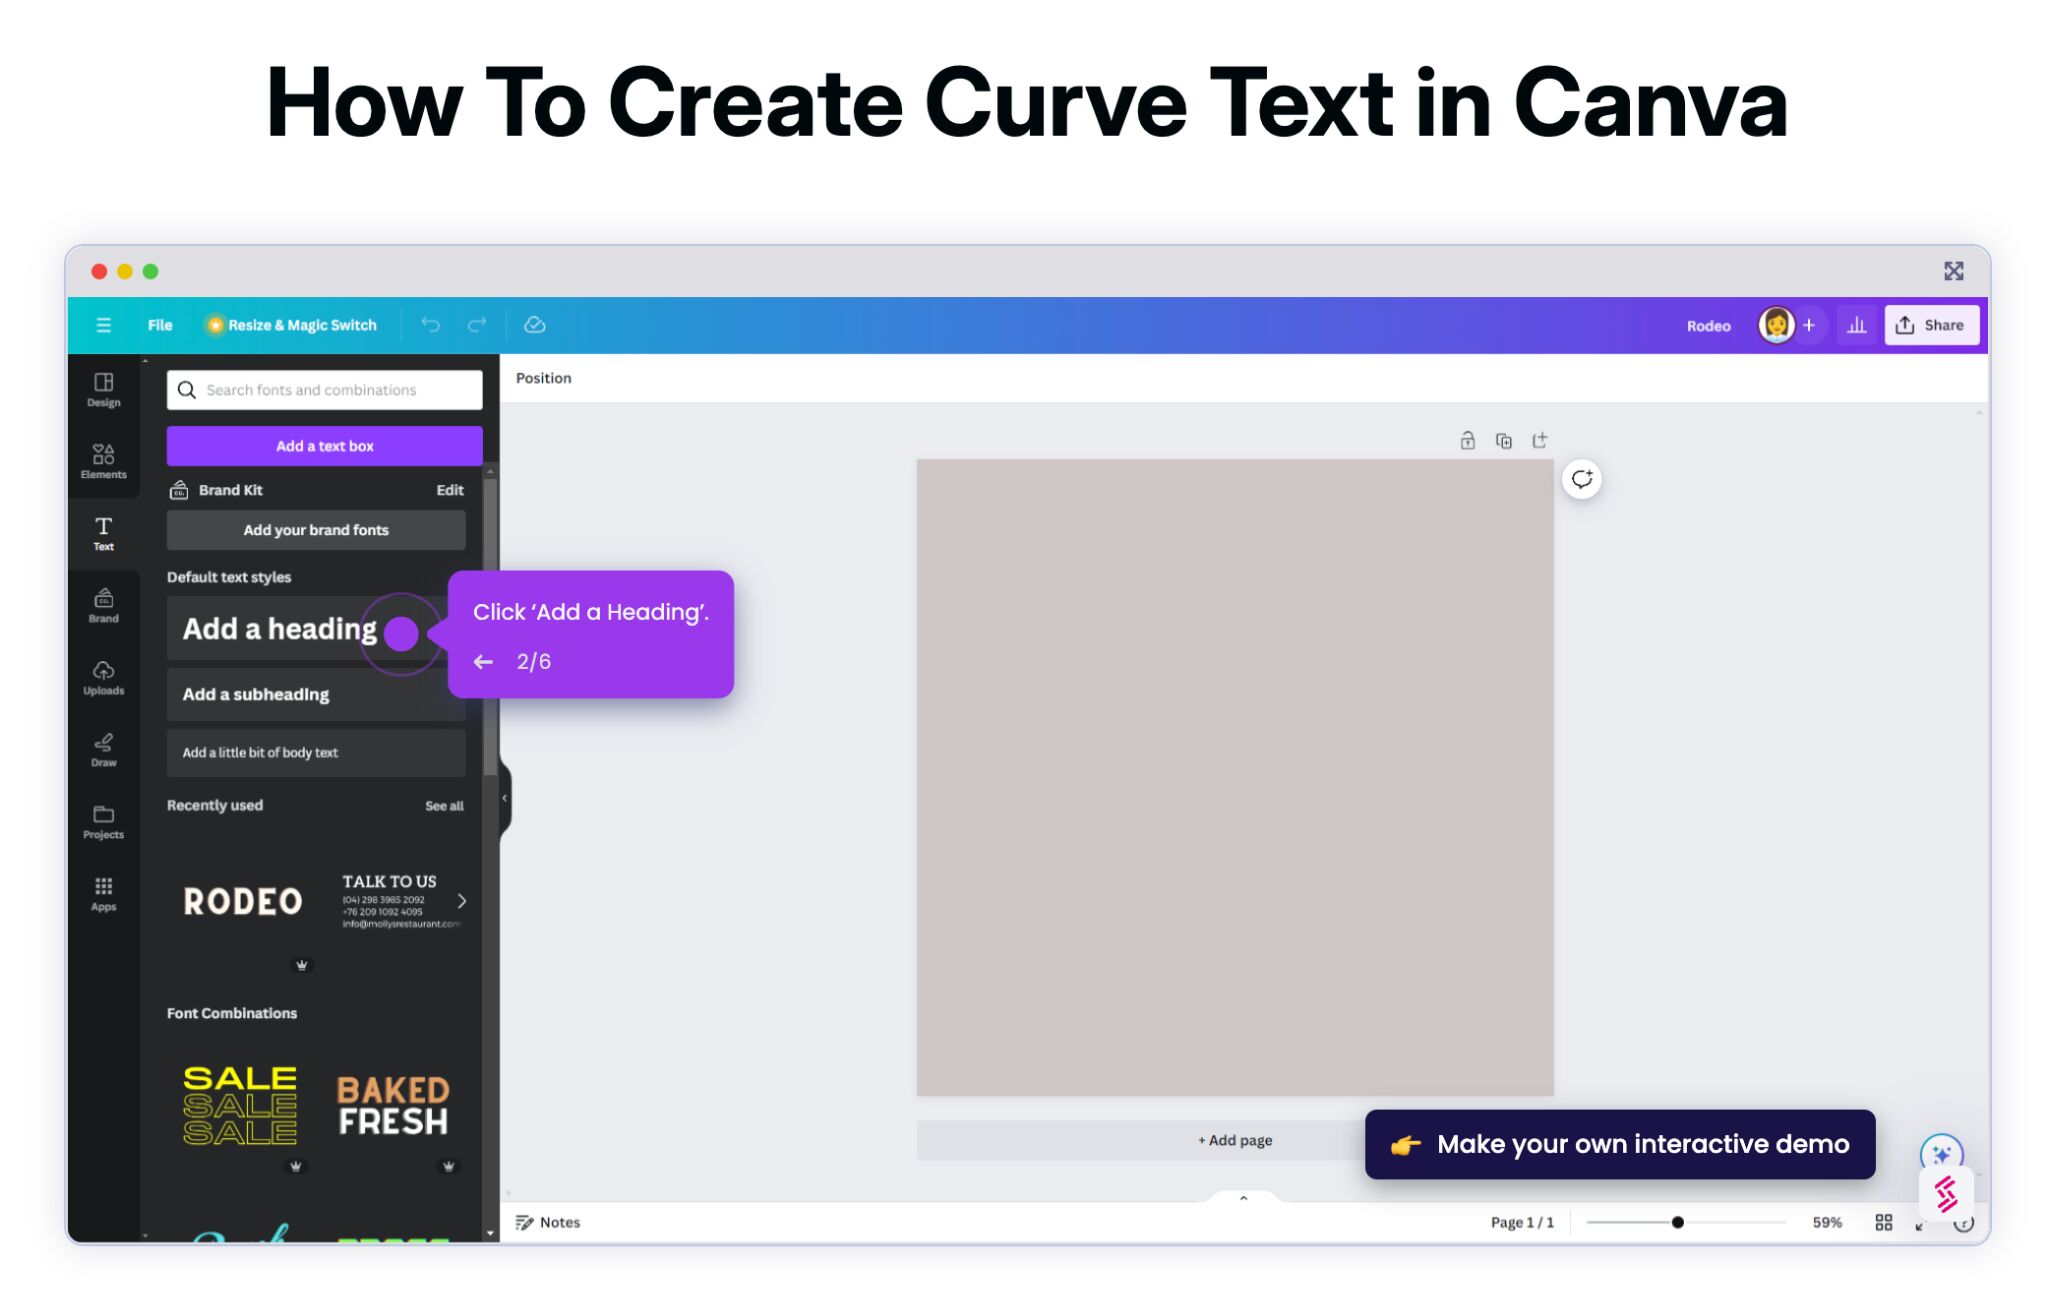
Task: Click the redo arrow
Action: (x=477, y=324)
